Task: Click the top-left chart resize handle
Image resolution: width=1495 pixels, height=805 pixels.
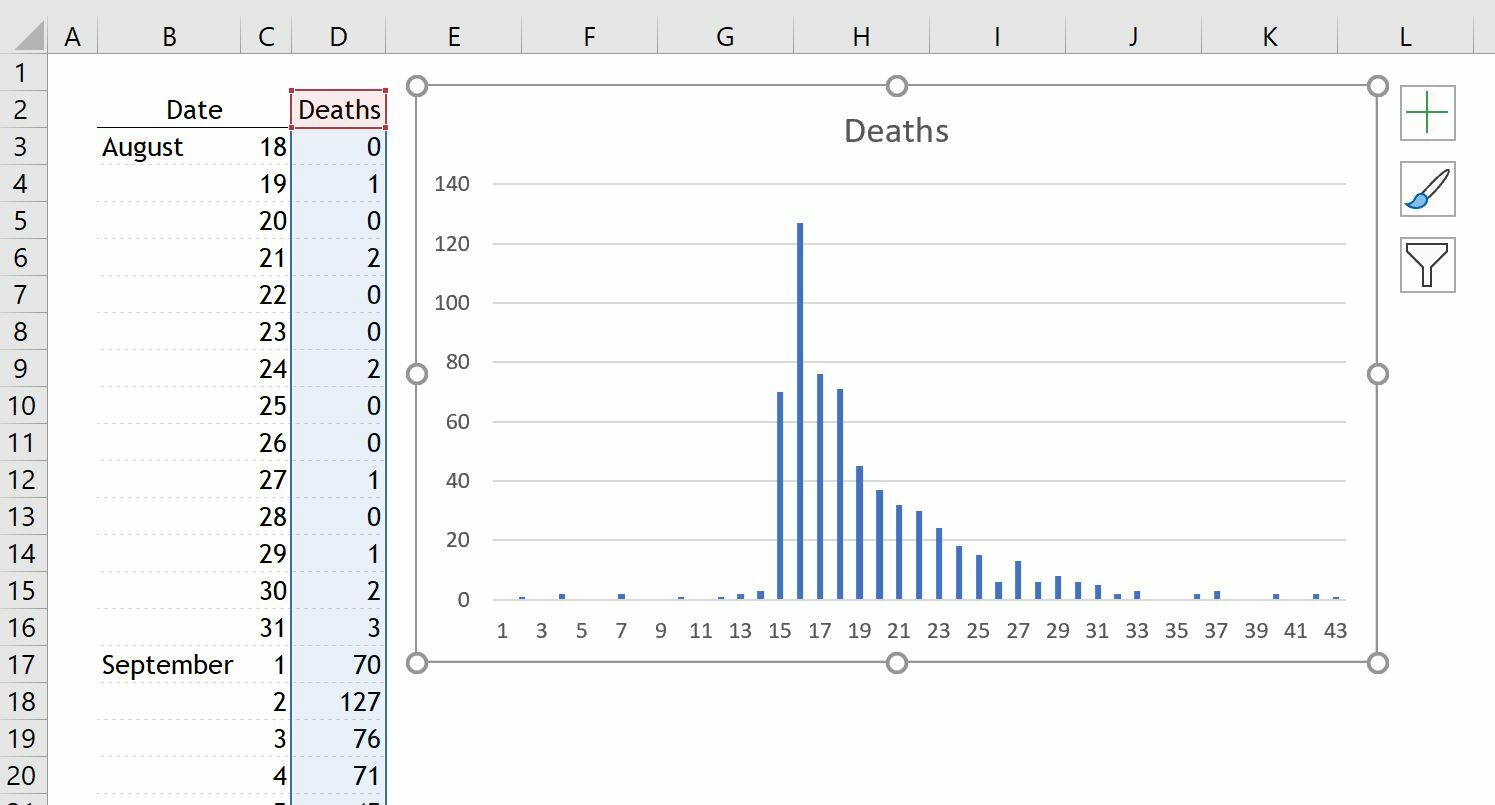Action: click(x=418, y=86)
